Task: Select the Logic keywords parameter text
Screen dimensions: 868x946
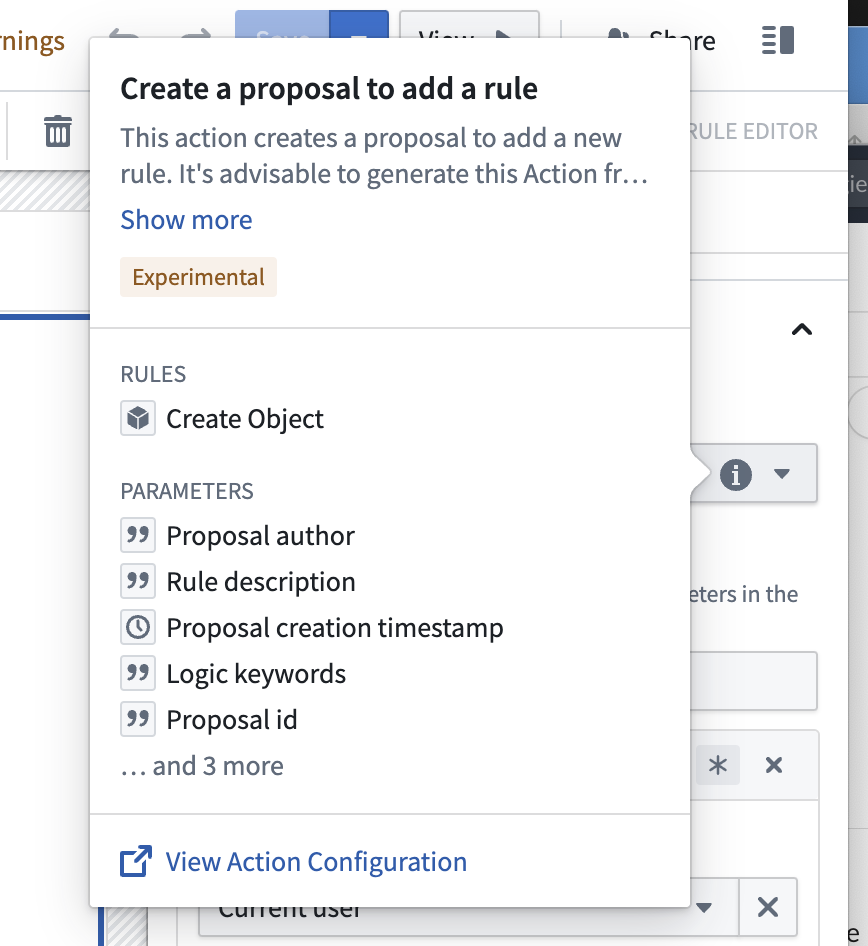Action: [x=256, y=673]
